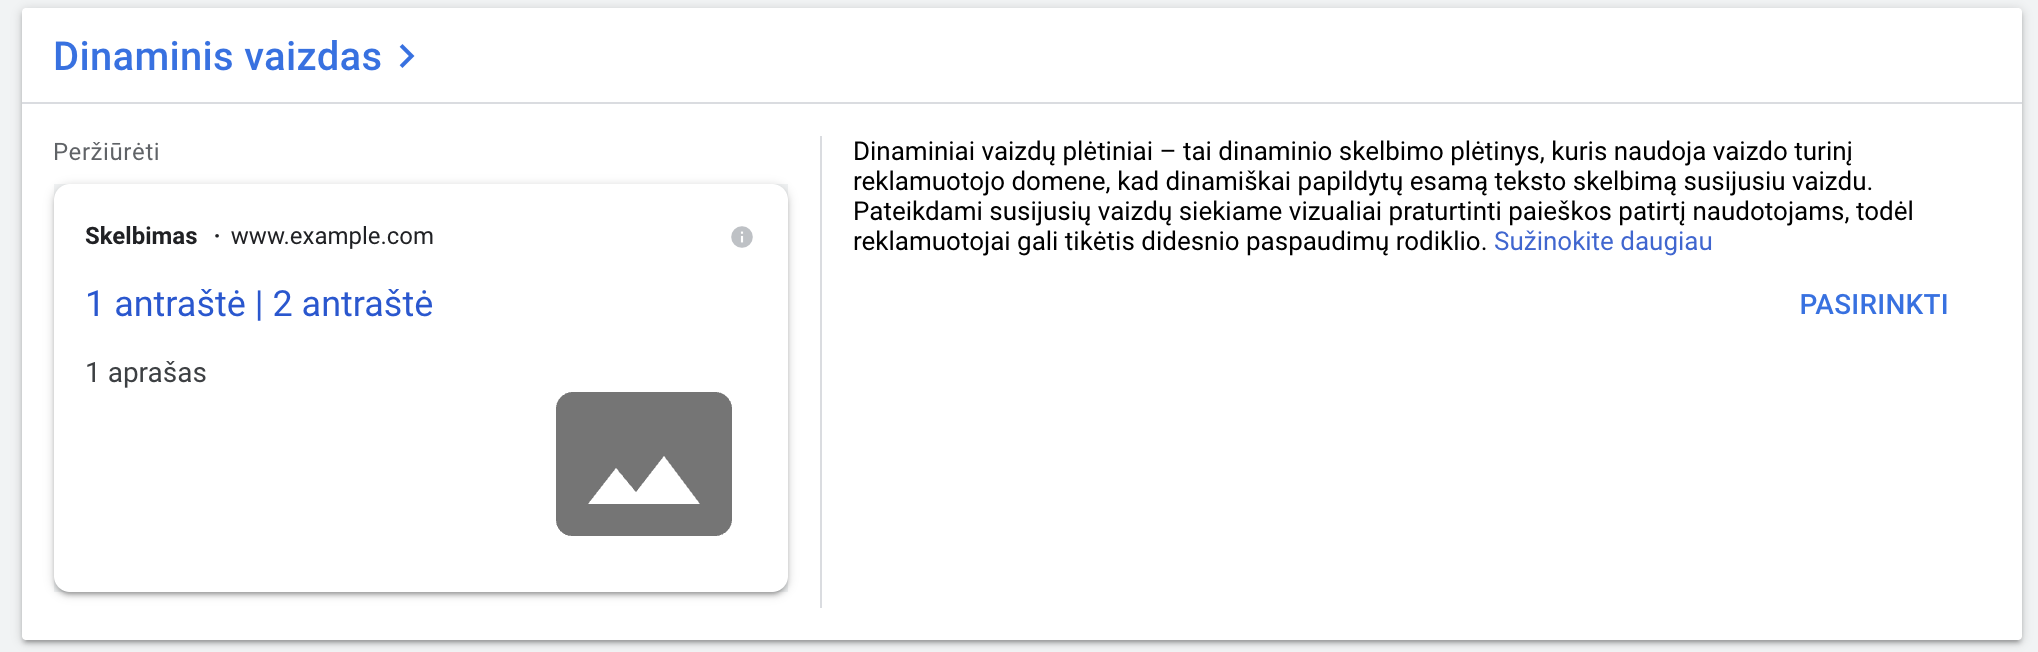Viewport: 2038px width, 652px height.
Task: Click the 1 antraštė headline text
Action: (x=165, y=304)
